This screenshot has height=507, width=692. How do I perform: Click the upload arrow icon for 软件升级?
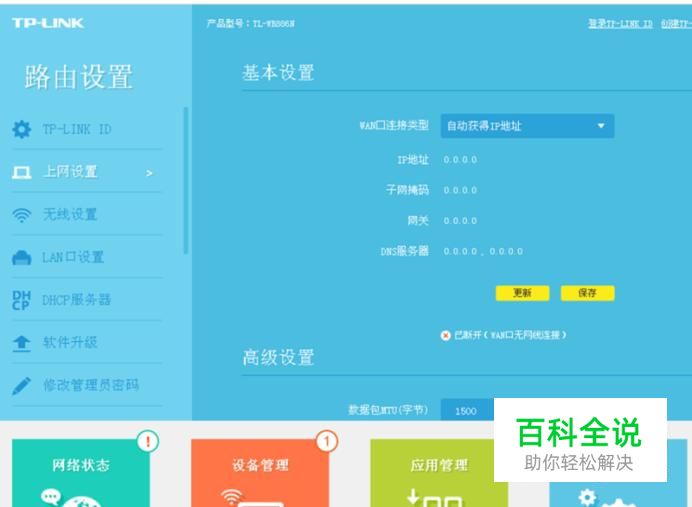click(x=21, y=343)
